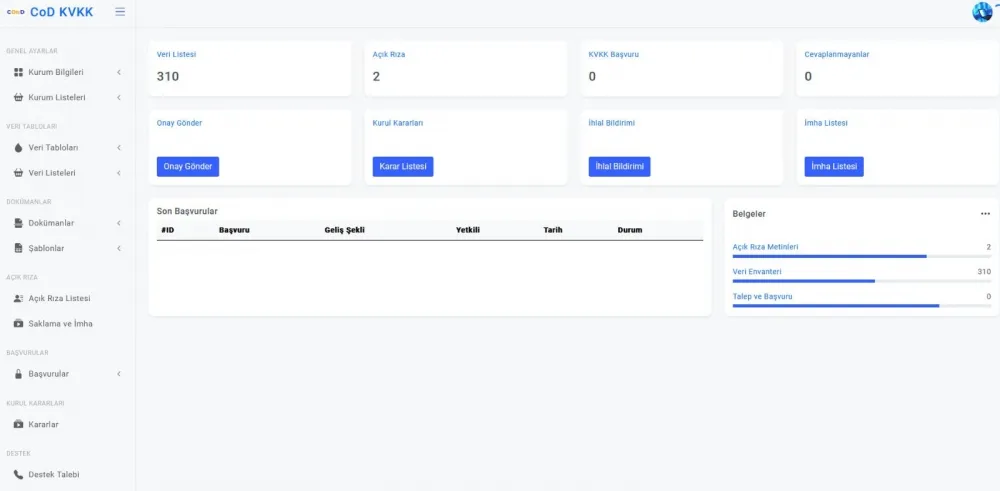This screenshot has height=491, width=1000.
Task: Click the Saklama ve İmha camera icon
Action: pyautogui.click(x=18, y=323)
